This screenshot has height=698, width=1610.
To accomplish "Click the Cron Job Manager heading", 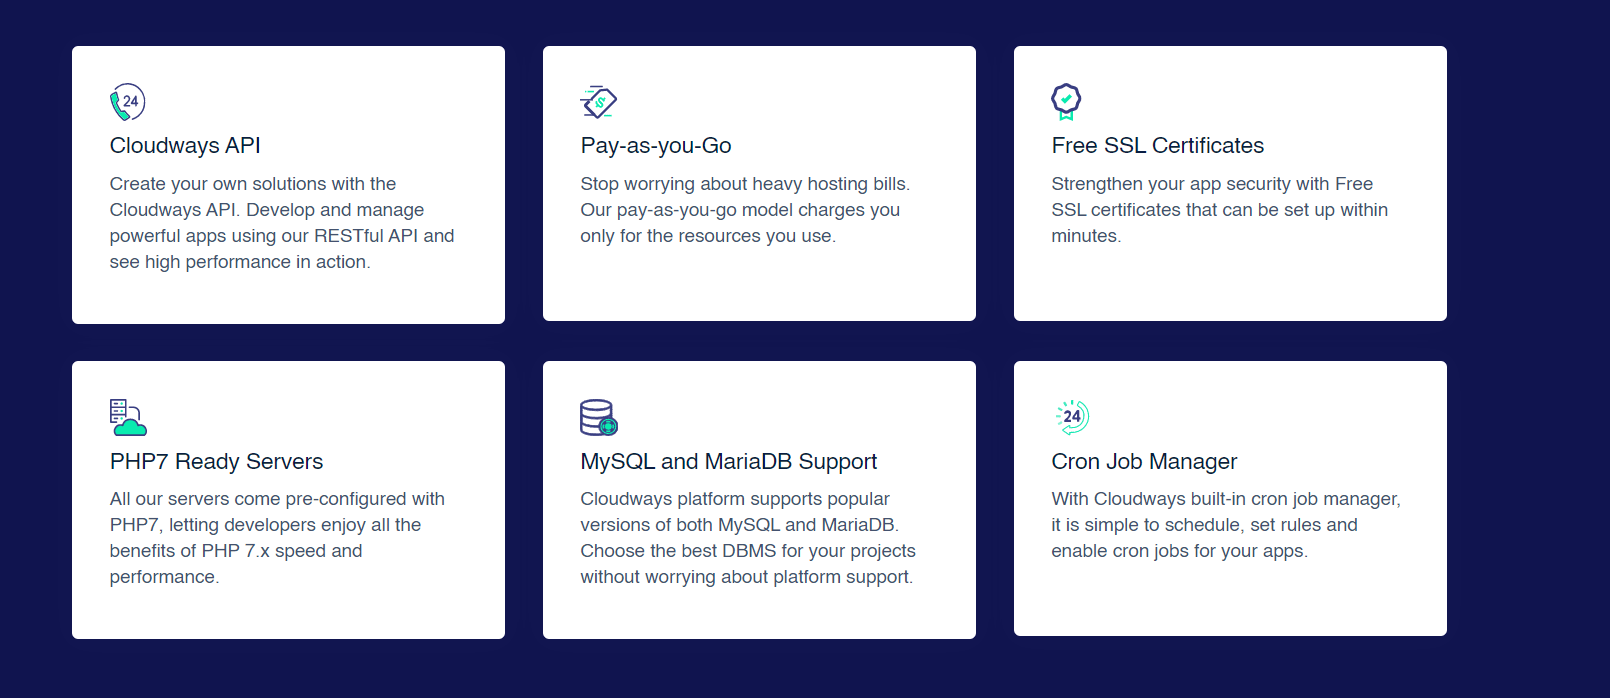I will click(x=1144, y=462).
